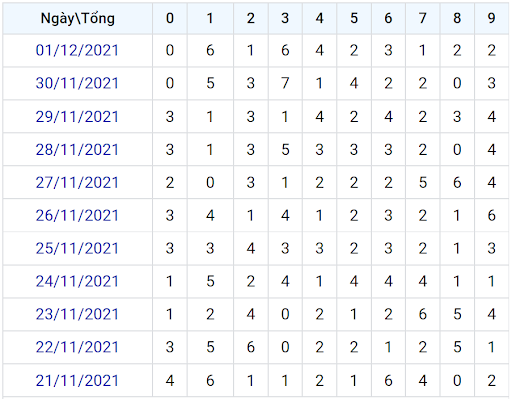The height and width of the screenshot is (399, 512).
Task: Click column header 9
Action: (491, 18)
